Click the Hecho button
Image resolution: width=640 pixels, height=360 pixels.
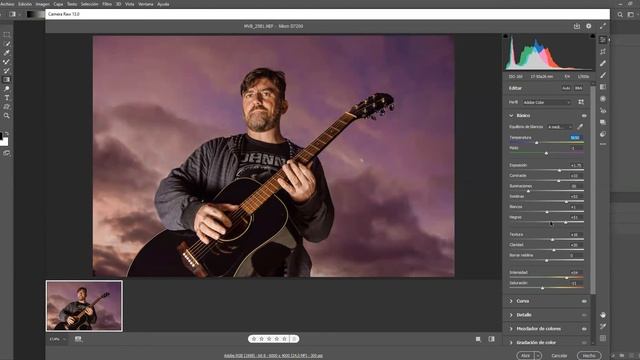[589, 356]
